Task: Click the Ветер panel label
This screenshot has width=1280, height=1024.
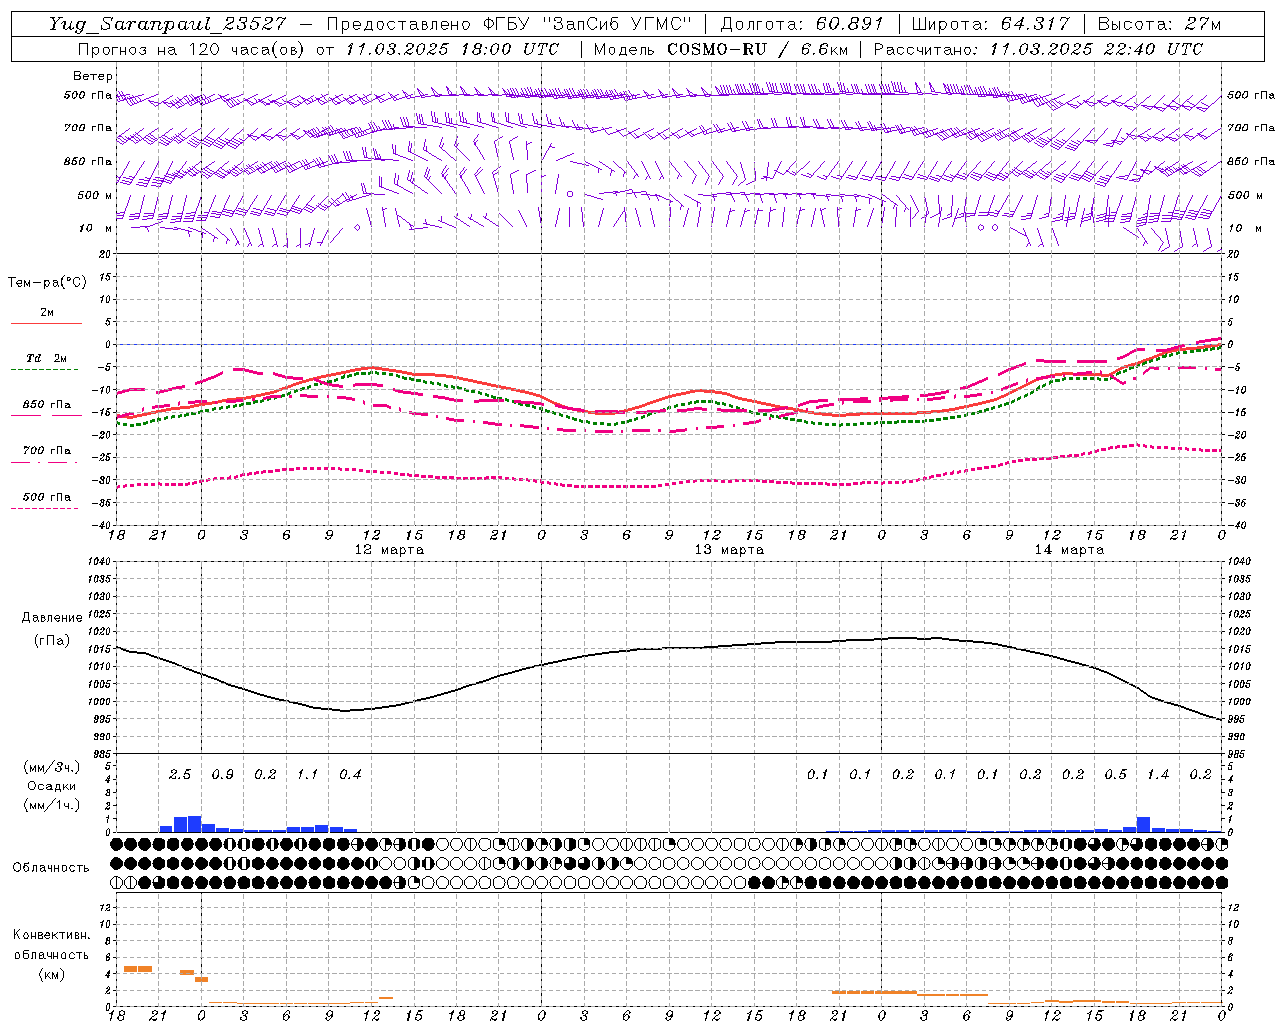Action: coord(93,76)
